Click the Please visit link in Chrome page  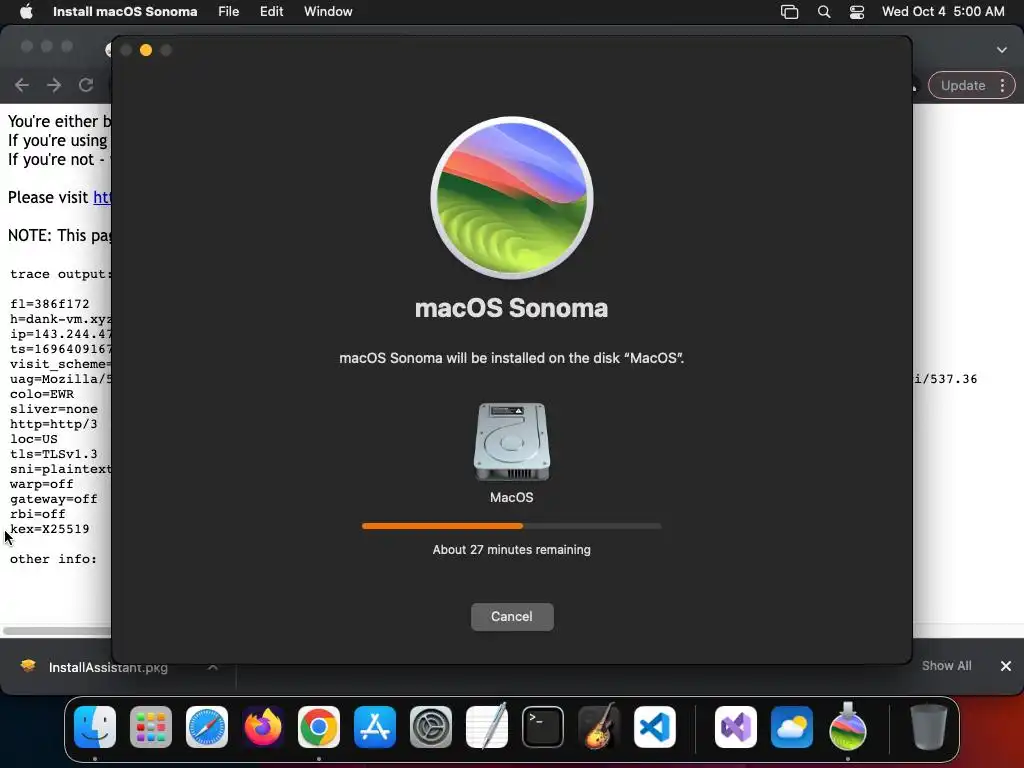(x=102, y=197)
